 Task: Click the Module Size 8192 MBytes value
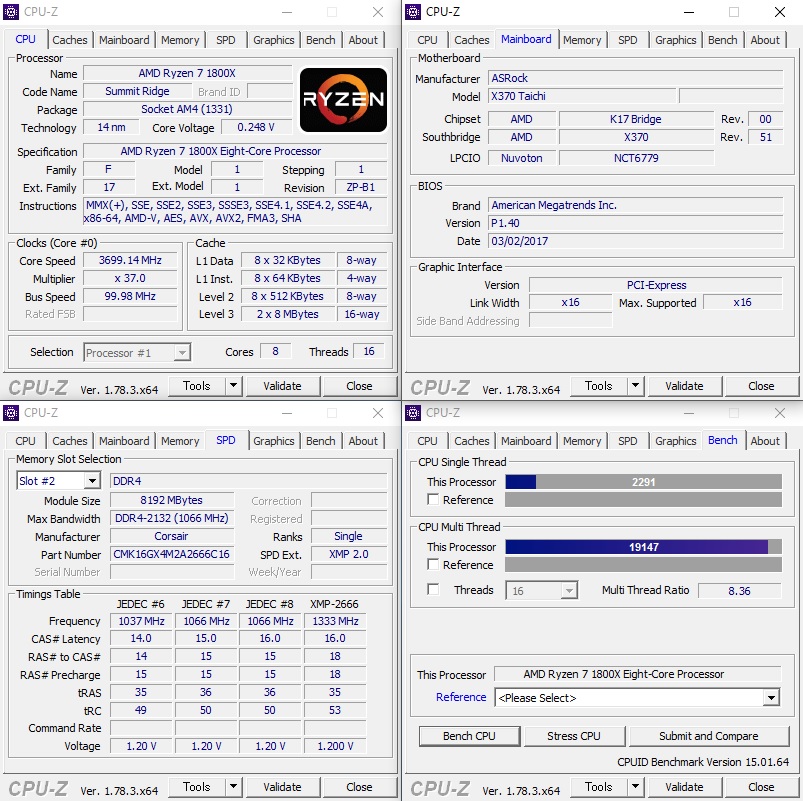coord(172,500)
